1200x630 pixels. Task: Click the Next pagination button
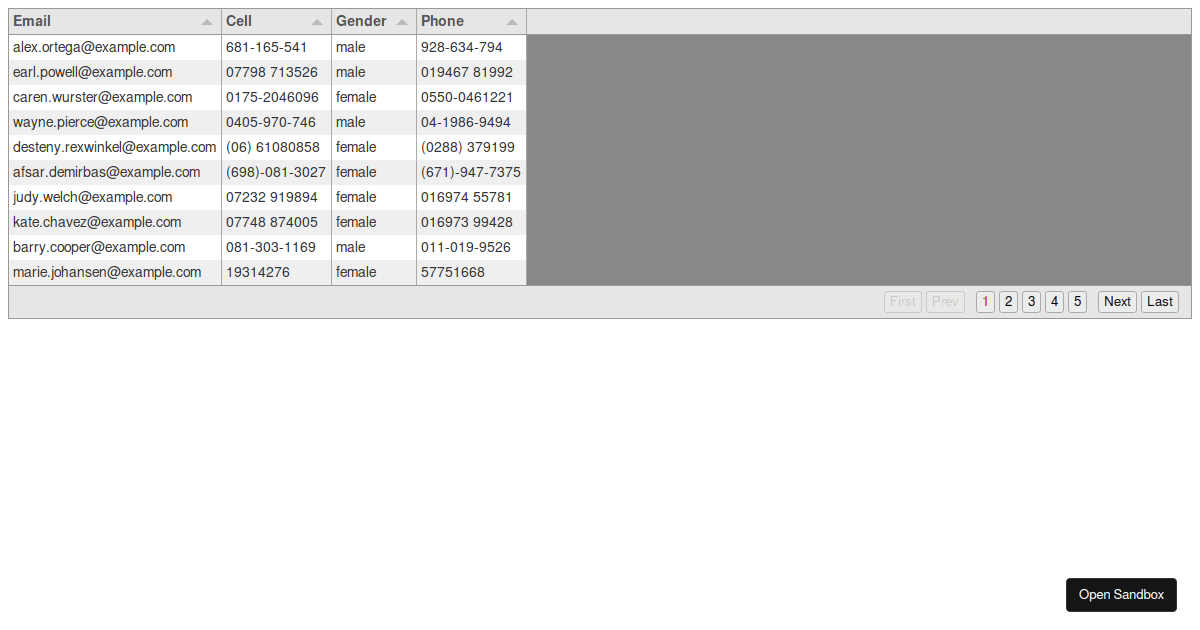(1116, 301)
